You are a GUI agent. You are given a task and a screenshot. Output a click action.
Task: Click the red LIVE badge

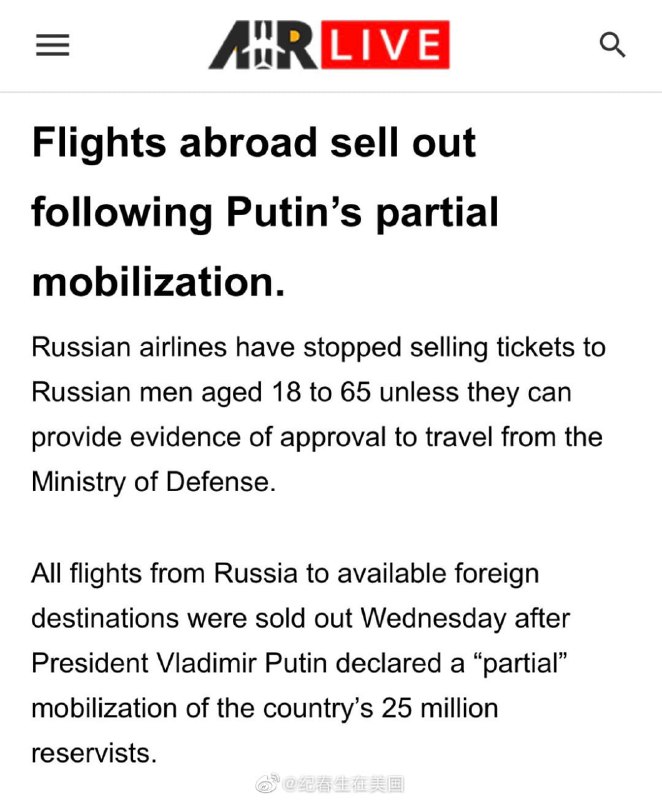click(384, 46)
